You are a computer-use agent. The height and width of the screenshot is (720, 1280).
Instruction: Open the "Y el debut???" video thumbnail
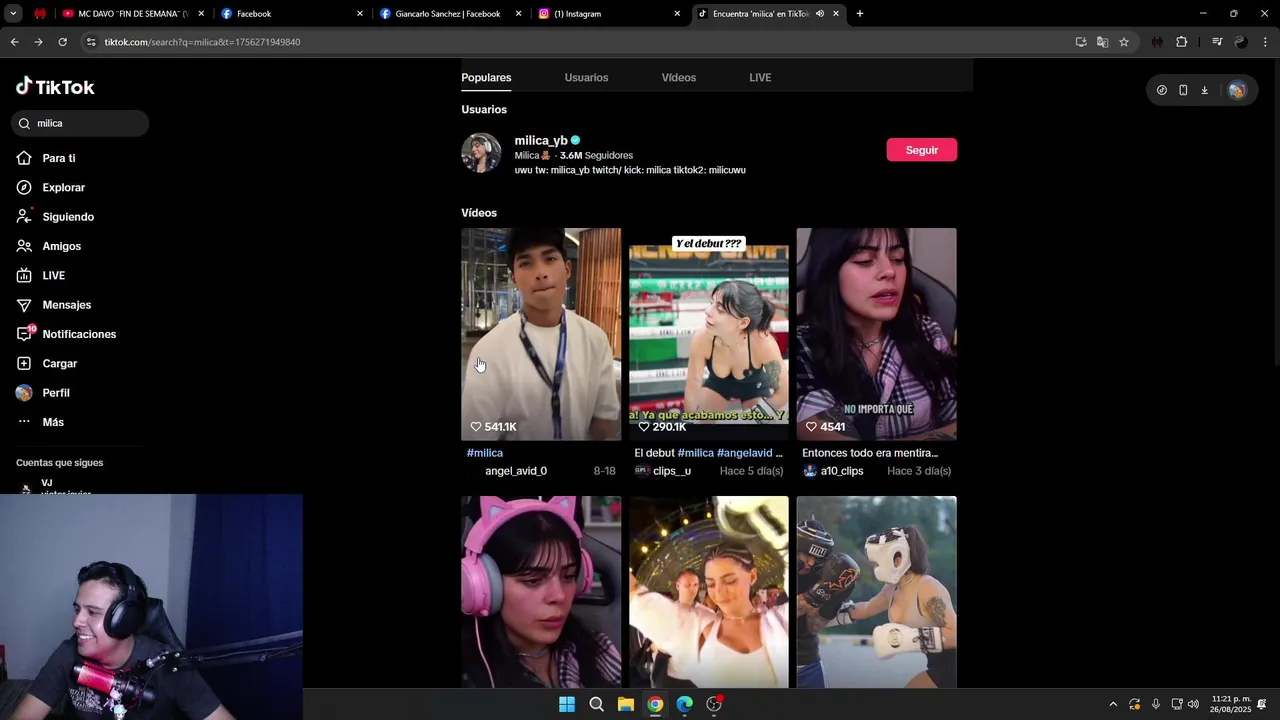tap(709, 334)
